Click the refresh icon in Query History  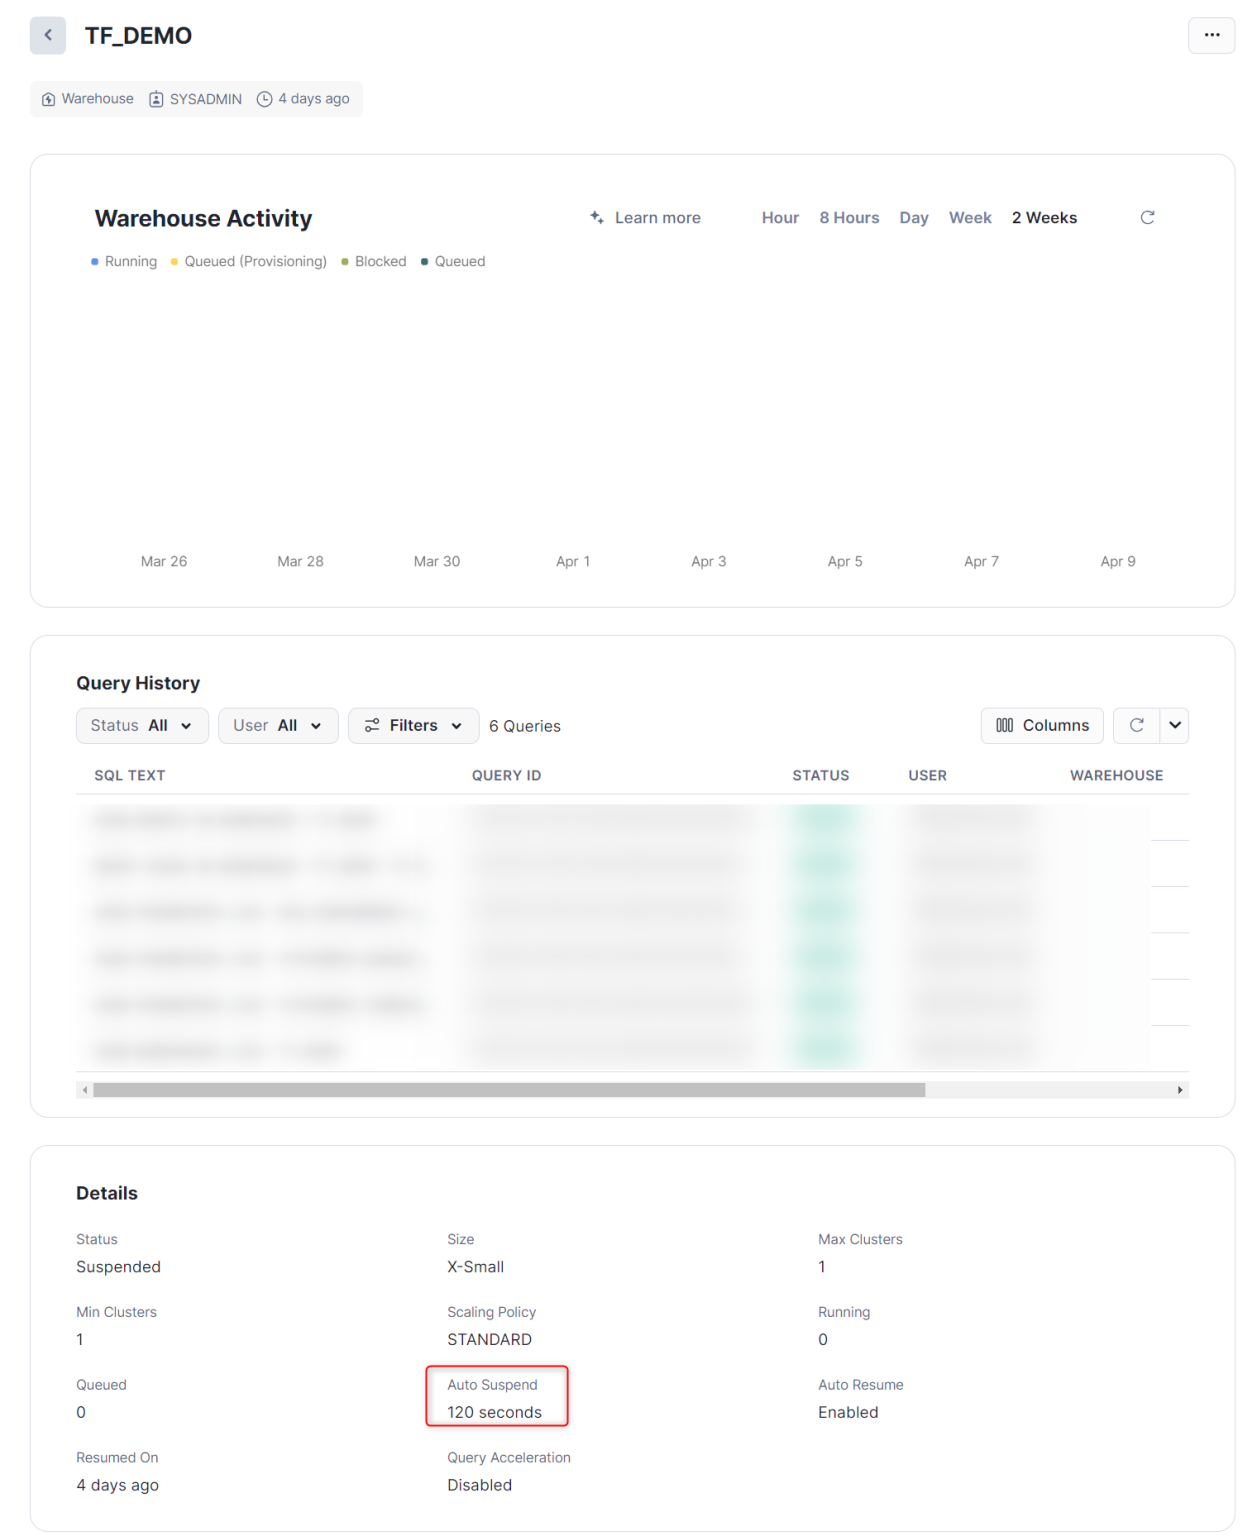click(x=1136, y=725)
